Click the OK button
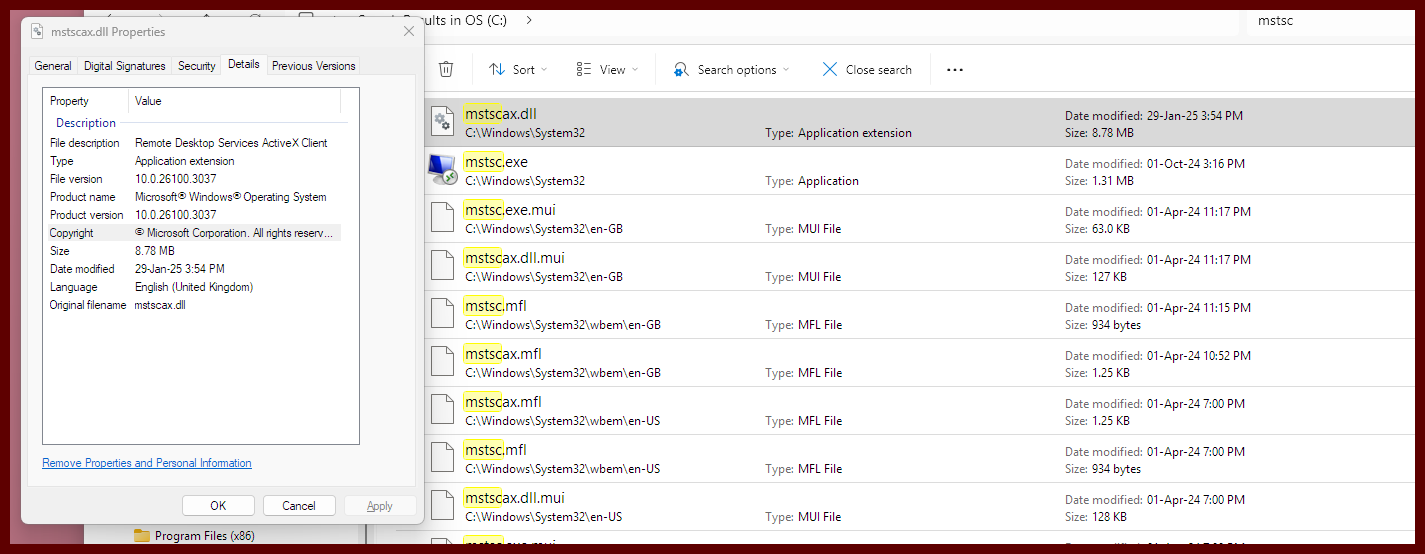The height and width of the screenshot is (554, 1425). (218, 506)
